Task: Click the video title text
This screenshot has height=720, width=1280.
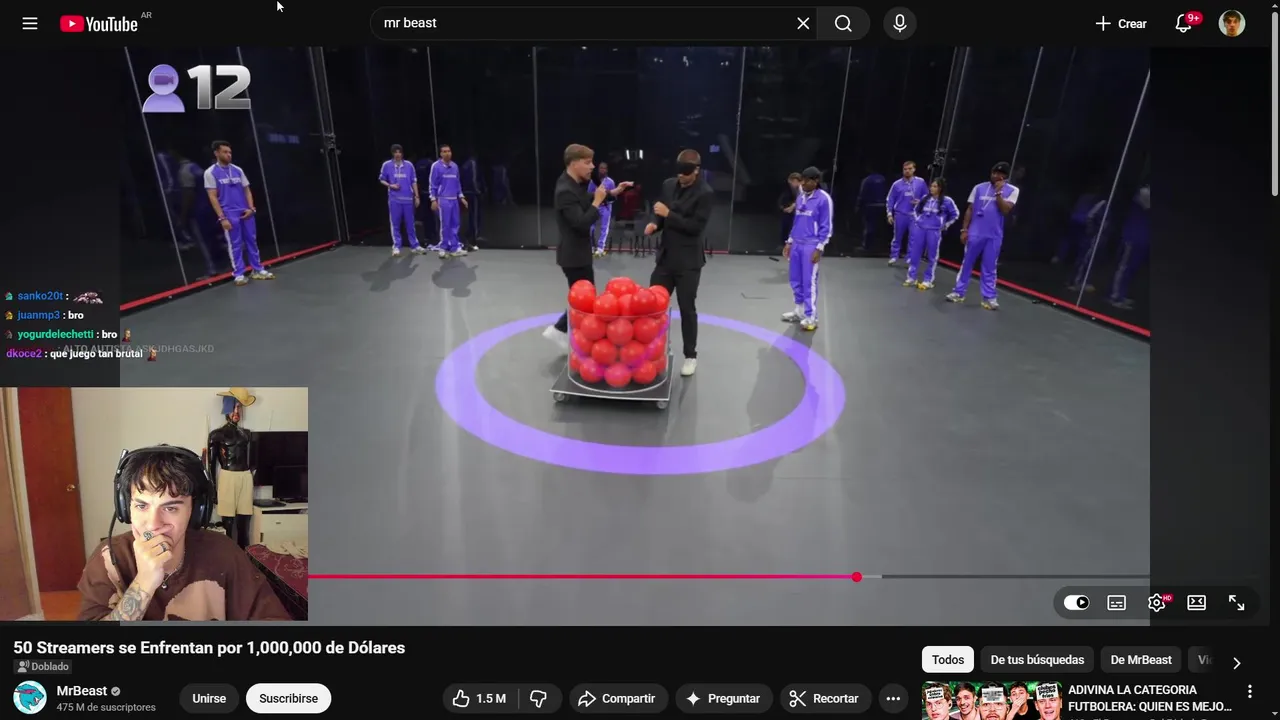Action: (x=209, y=648)
